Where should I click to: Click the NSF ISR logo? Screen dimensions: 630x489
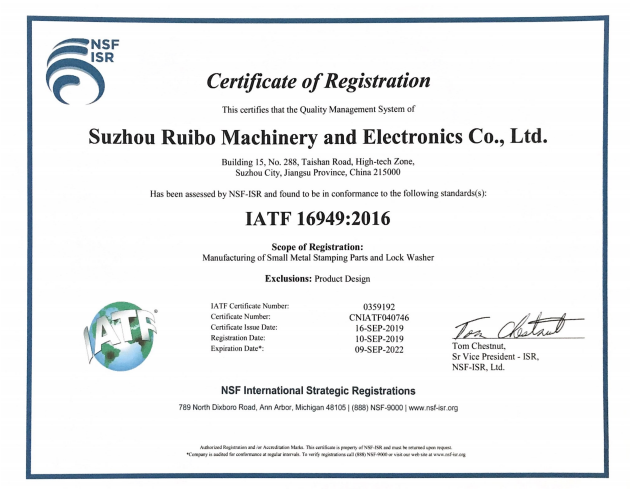click(x=82, y=71)
